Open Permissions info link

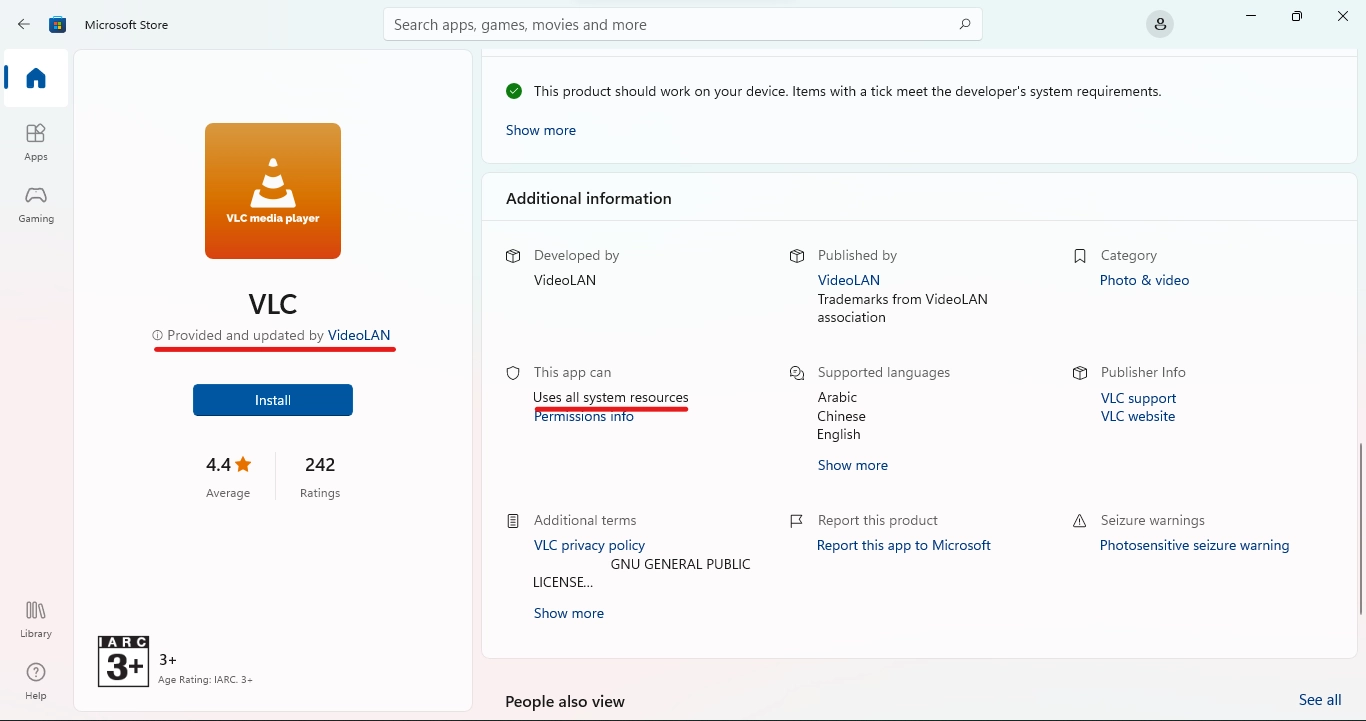pyautogui.click(x=584, y=417)
